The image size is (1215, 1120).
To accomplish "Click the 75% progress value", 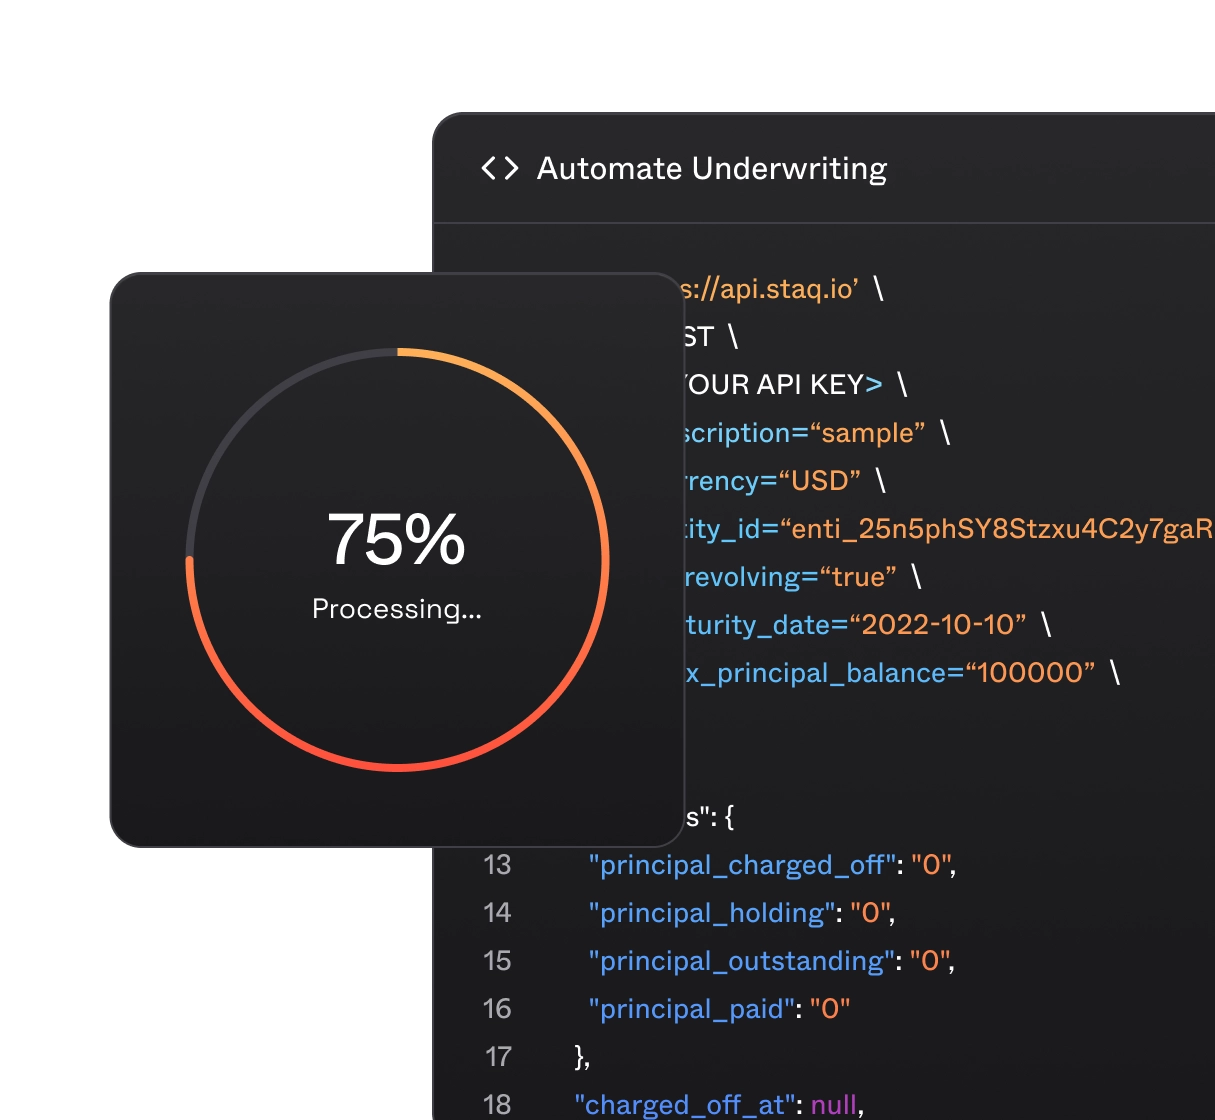I will click(x=396, y=540).
